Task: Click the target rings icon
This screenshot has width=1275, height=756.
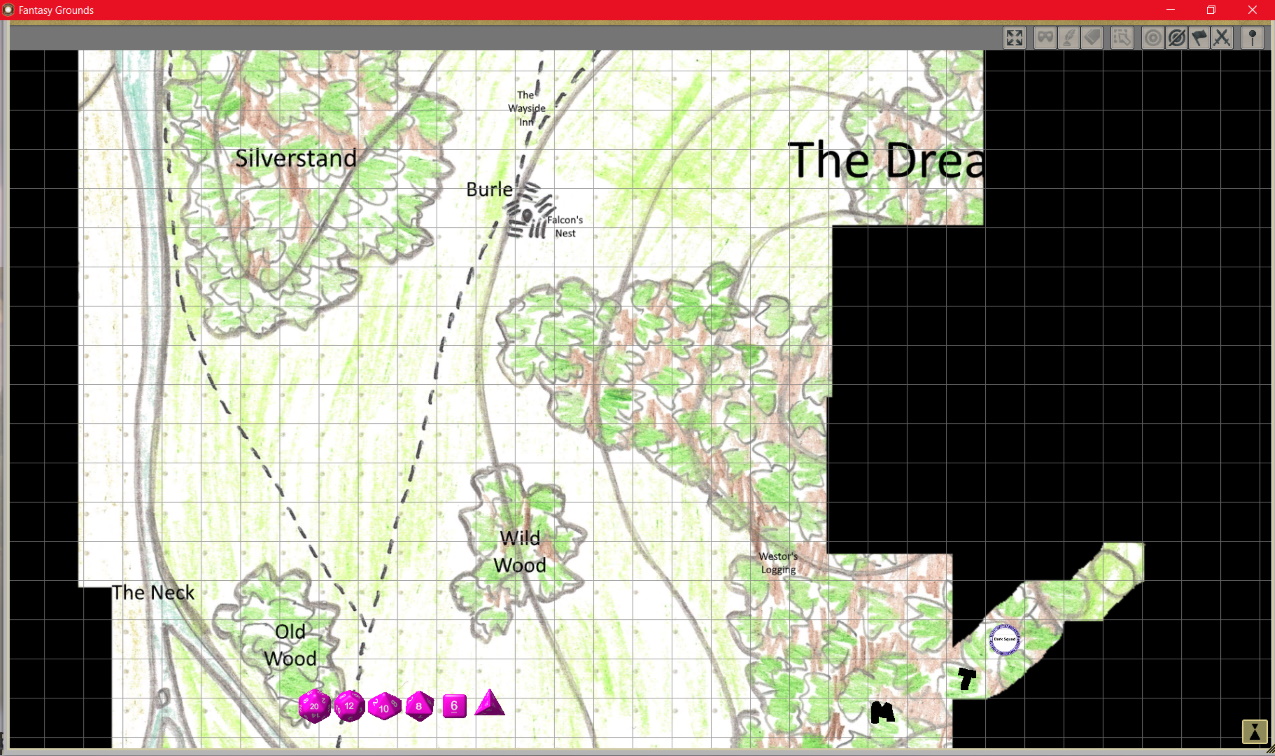Action: pos(1153,38)
